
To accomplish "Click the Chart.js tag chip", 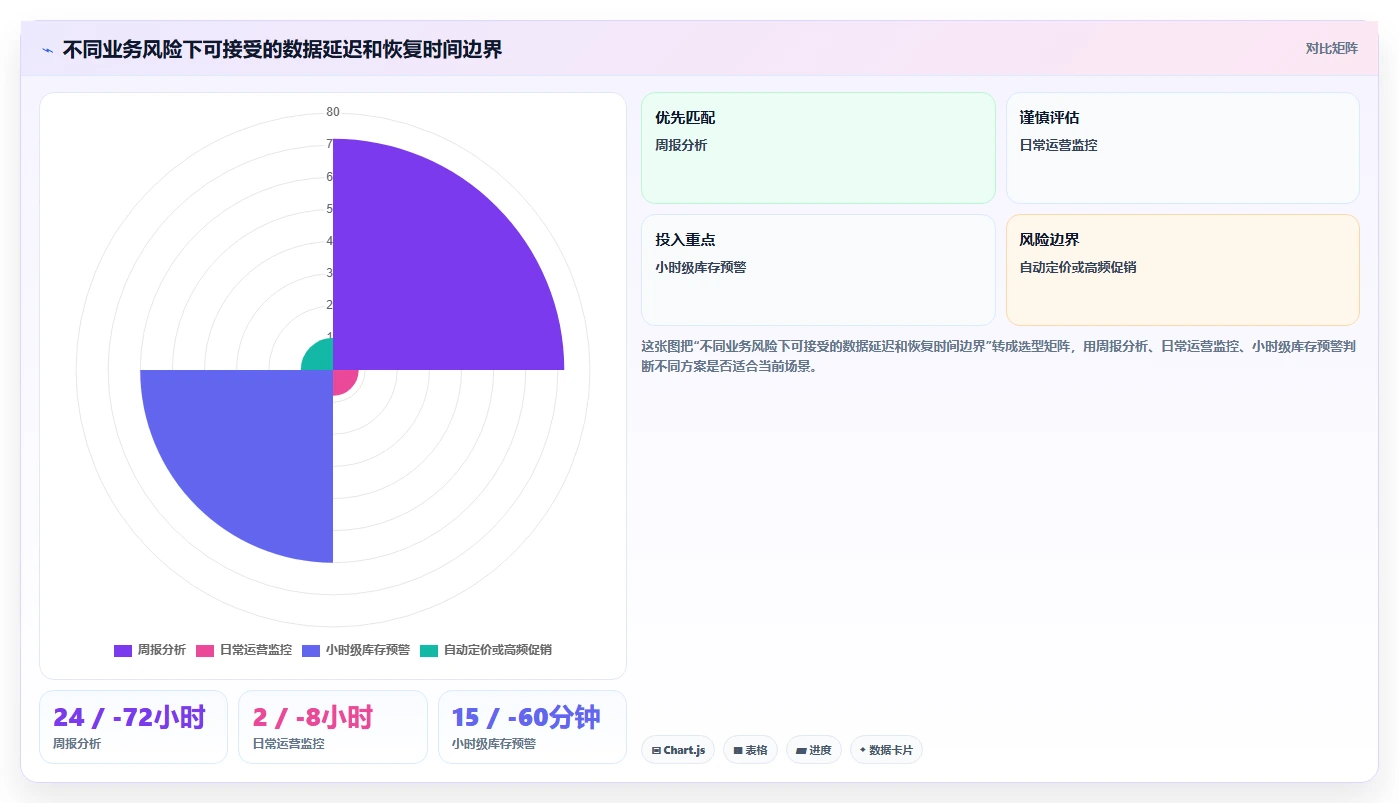I will click(678, 750).
